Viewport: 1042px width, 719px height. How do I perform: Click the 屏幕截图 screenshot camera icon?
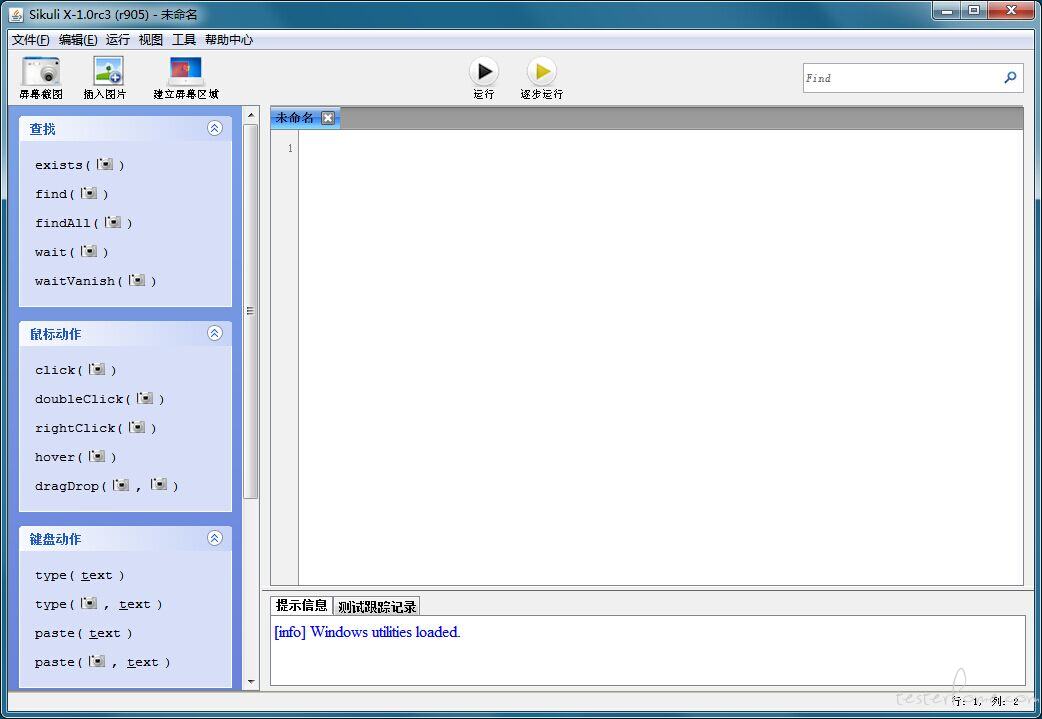pyautogui.click(x=41, y=70)
